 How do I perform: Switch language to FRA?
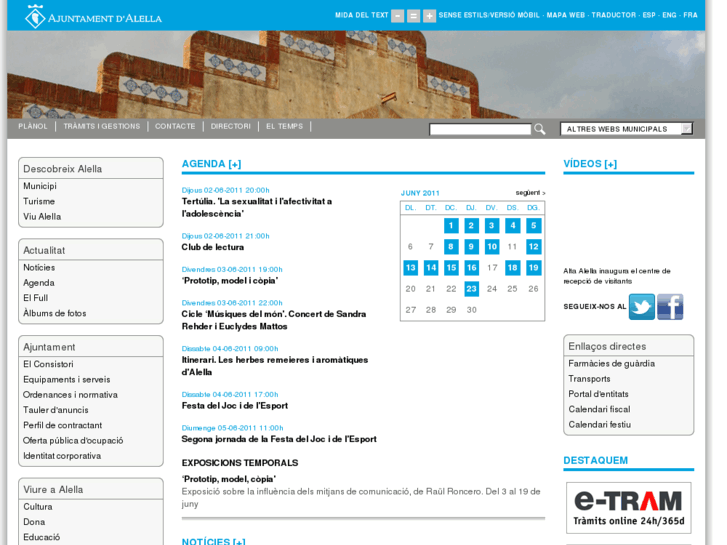coord(690,15)
